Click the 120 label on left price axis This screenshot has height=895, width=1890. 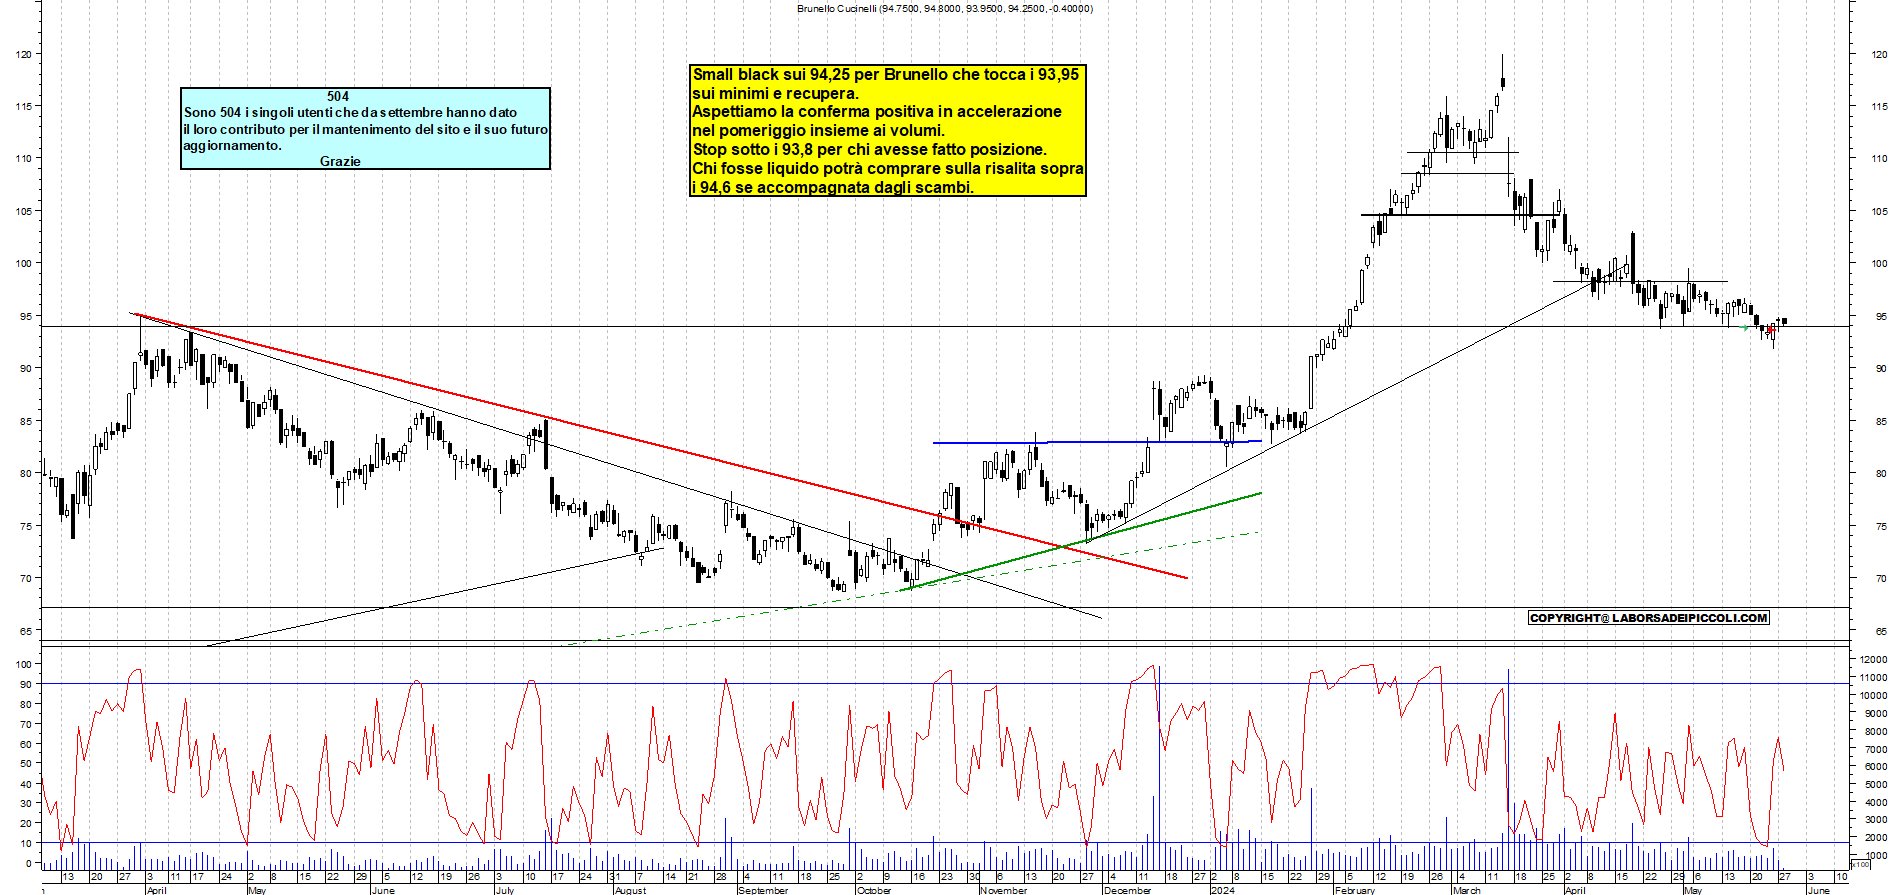pyautogui.click(x=24, y=54)
